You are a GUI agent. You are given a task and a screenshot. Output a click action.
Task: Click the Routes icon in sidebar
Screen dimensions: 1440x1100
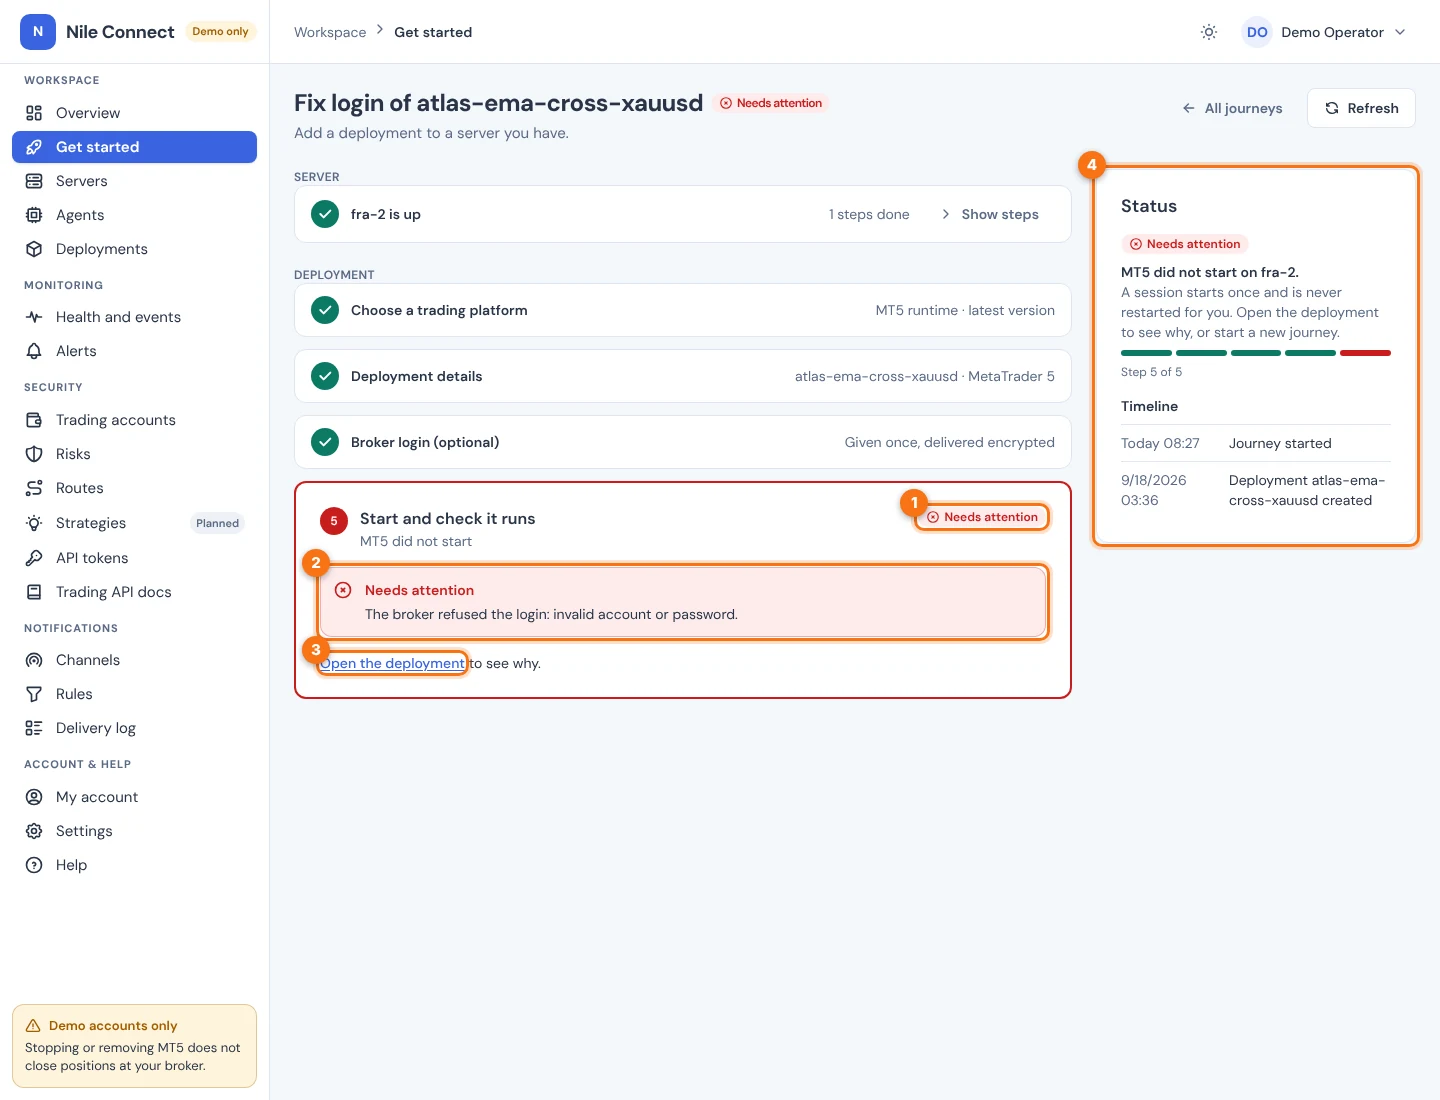click(34, 488)
